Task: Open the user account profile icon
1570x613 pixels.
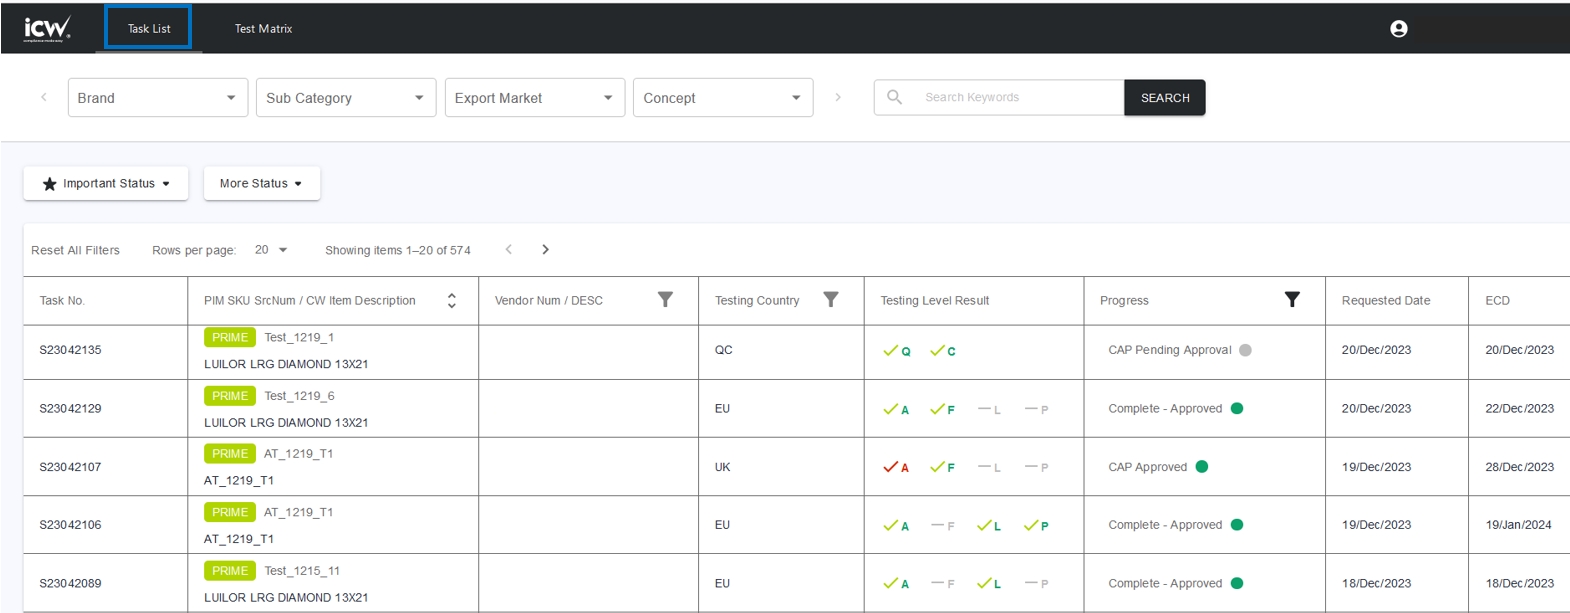Action: pos(1398,29)
